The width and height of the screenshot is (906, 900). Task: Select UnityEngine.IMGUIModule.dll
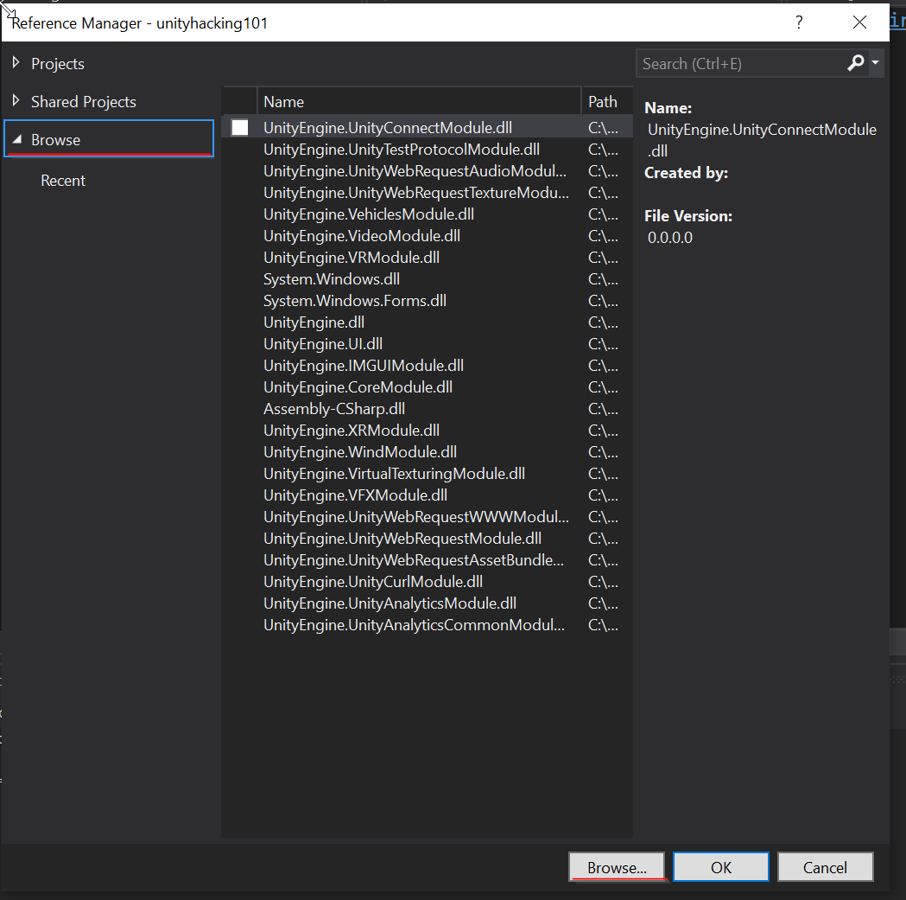tap(427, 366)
